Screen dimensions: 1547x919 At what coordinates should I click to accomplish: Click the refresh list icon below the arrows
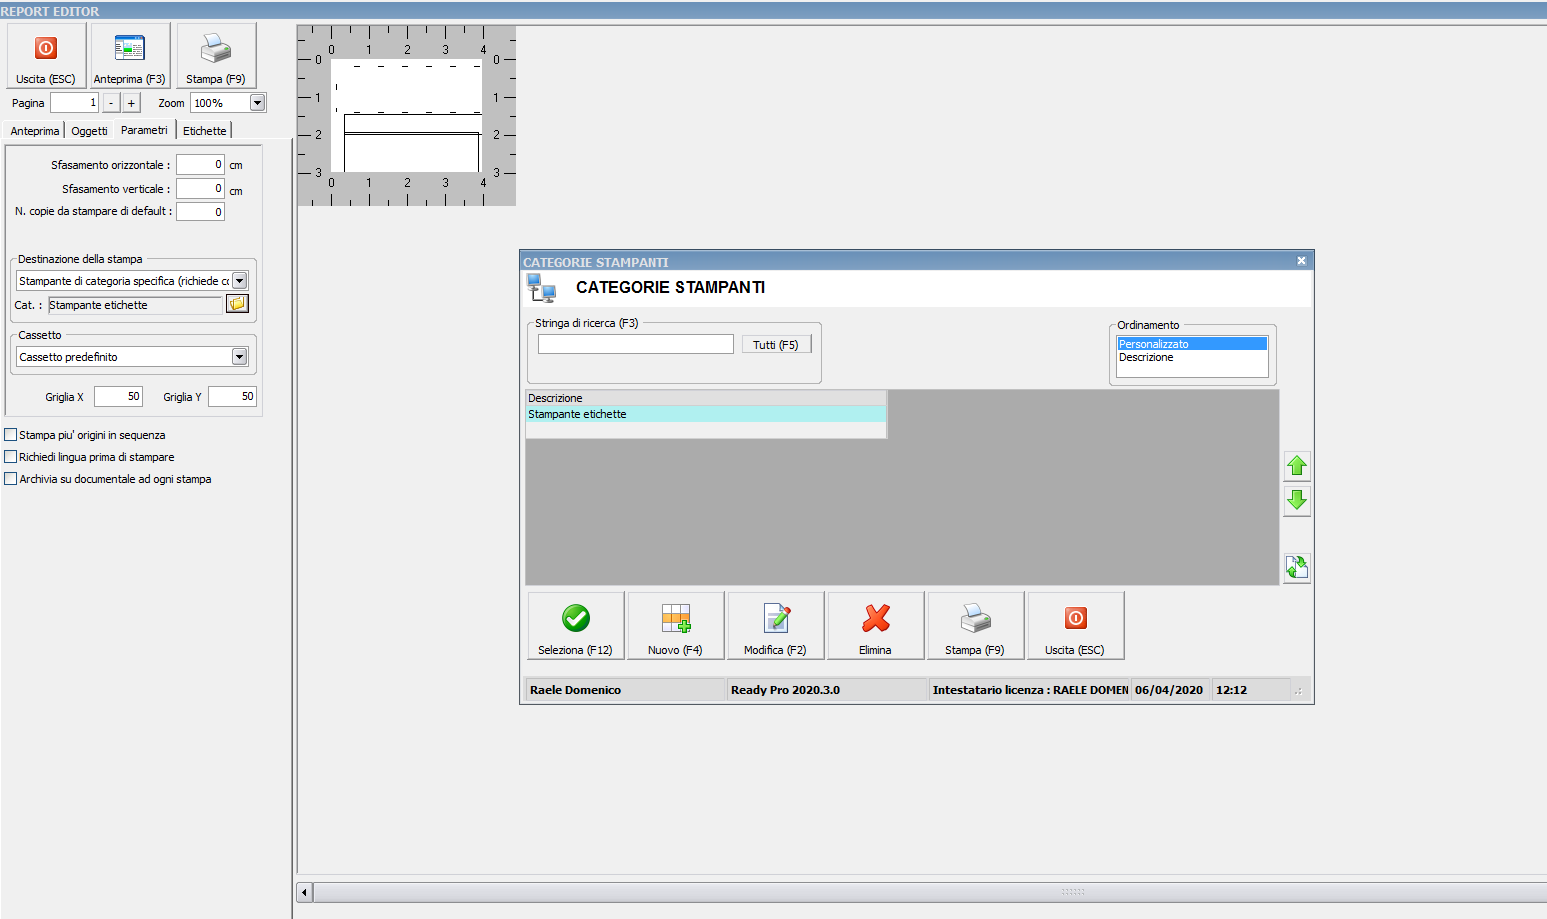point(1297,568)
